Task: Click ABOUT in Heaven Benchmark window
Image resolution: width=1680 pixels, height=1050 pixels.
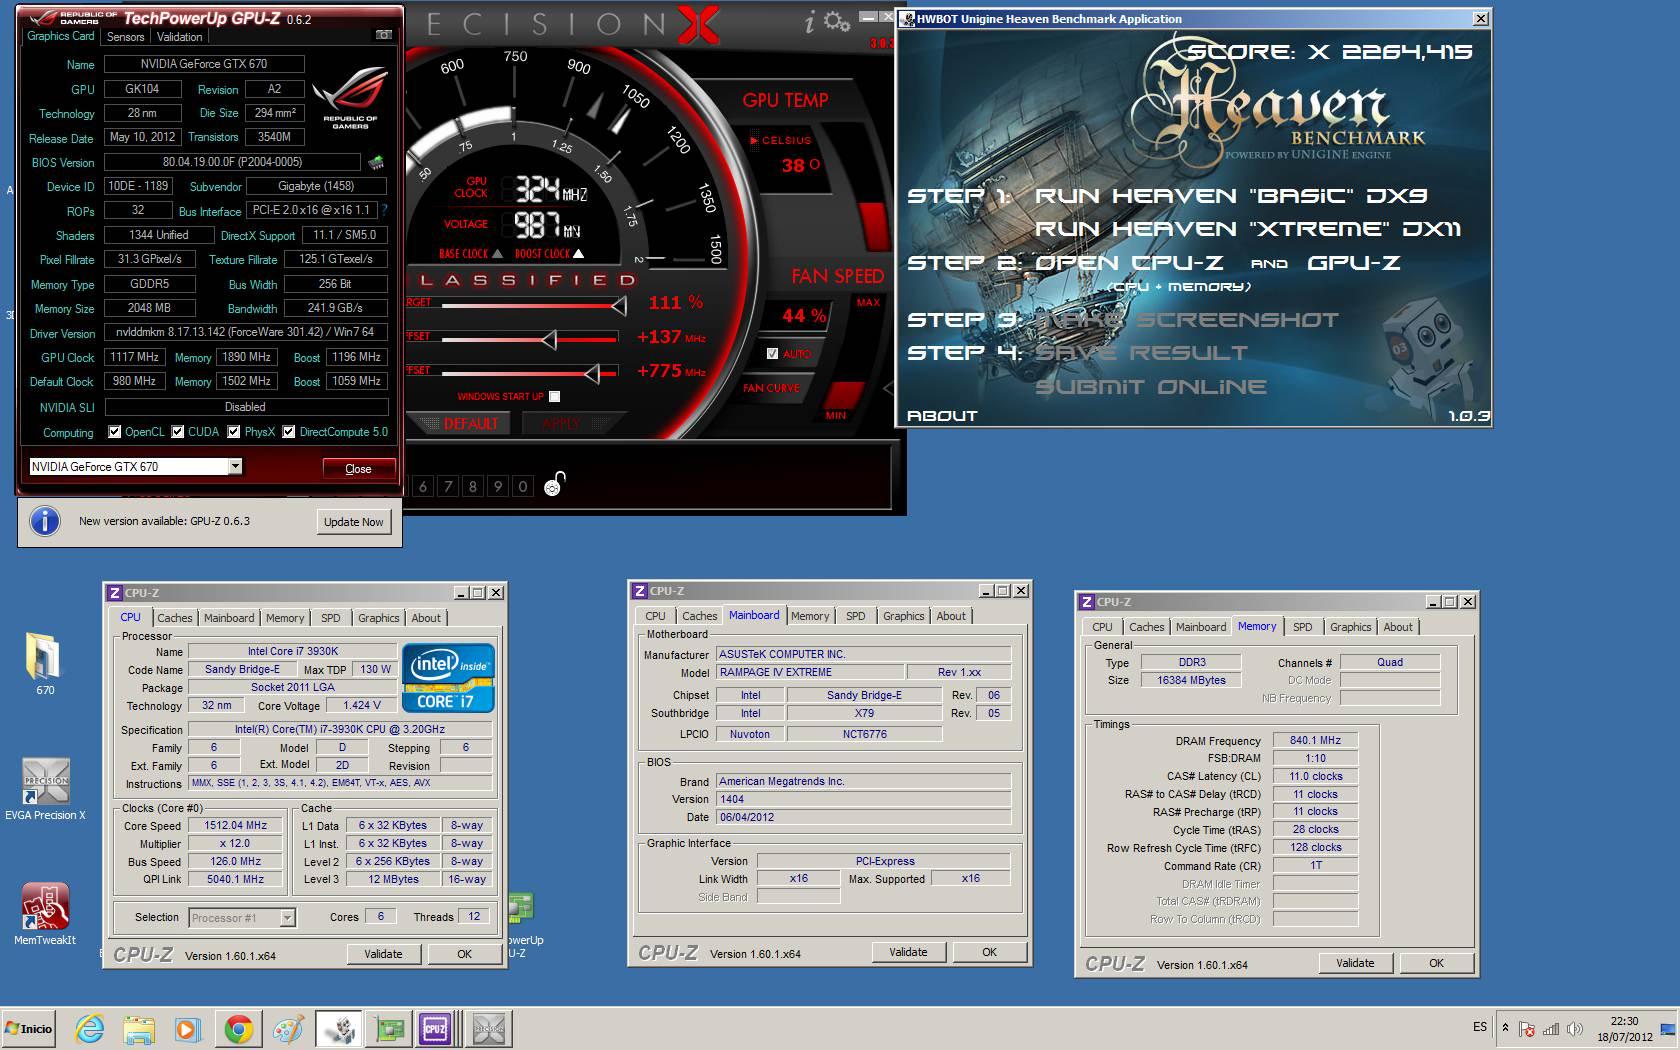Action: click(x=942, y=416)
